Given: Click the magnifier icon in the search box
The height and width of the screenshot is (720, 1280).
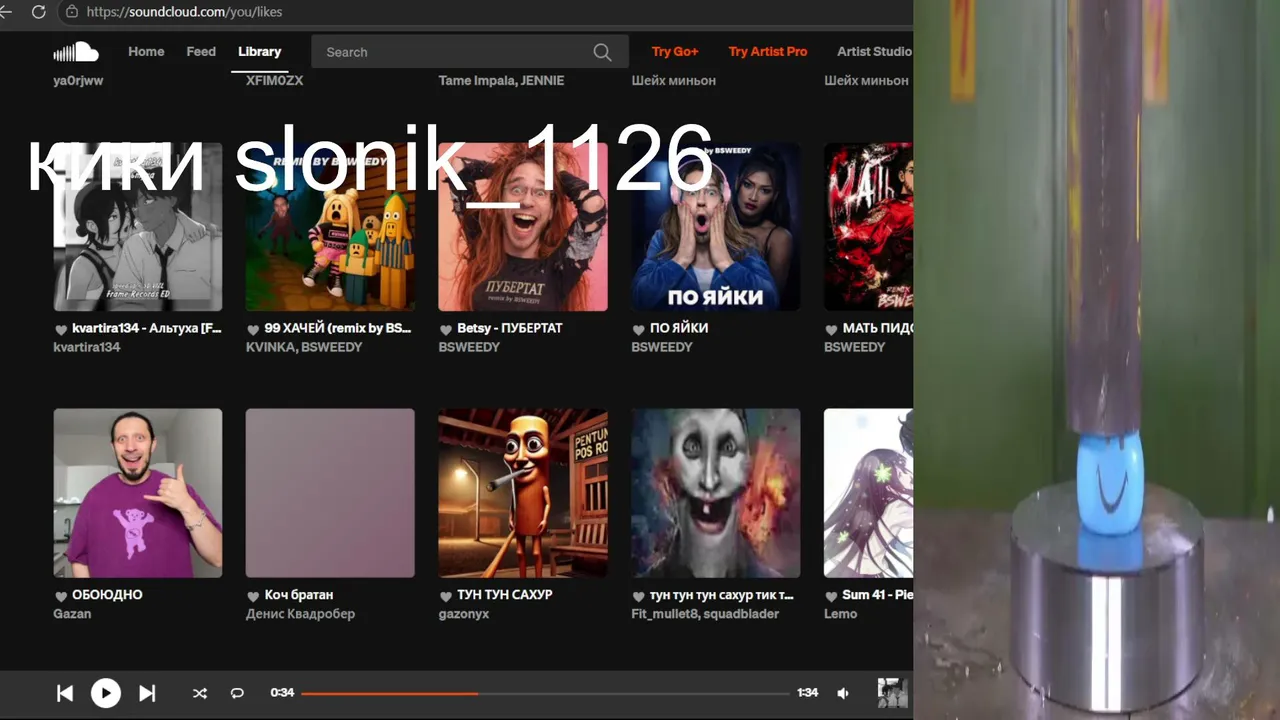Looking at the screenshot, I should [602, 52].
